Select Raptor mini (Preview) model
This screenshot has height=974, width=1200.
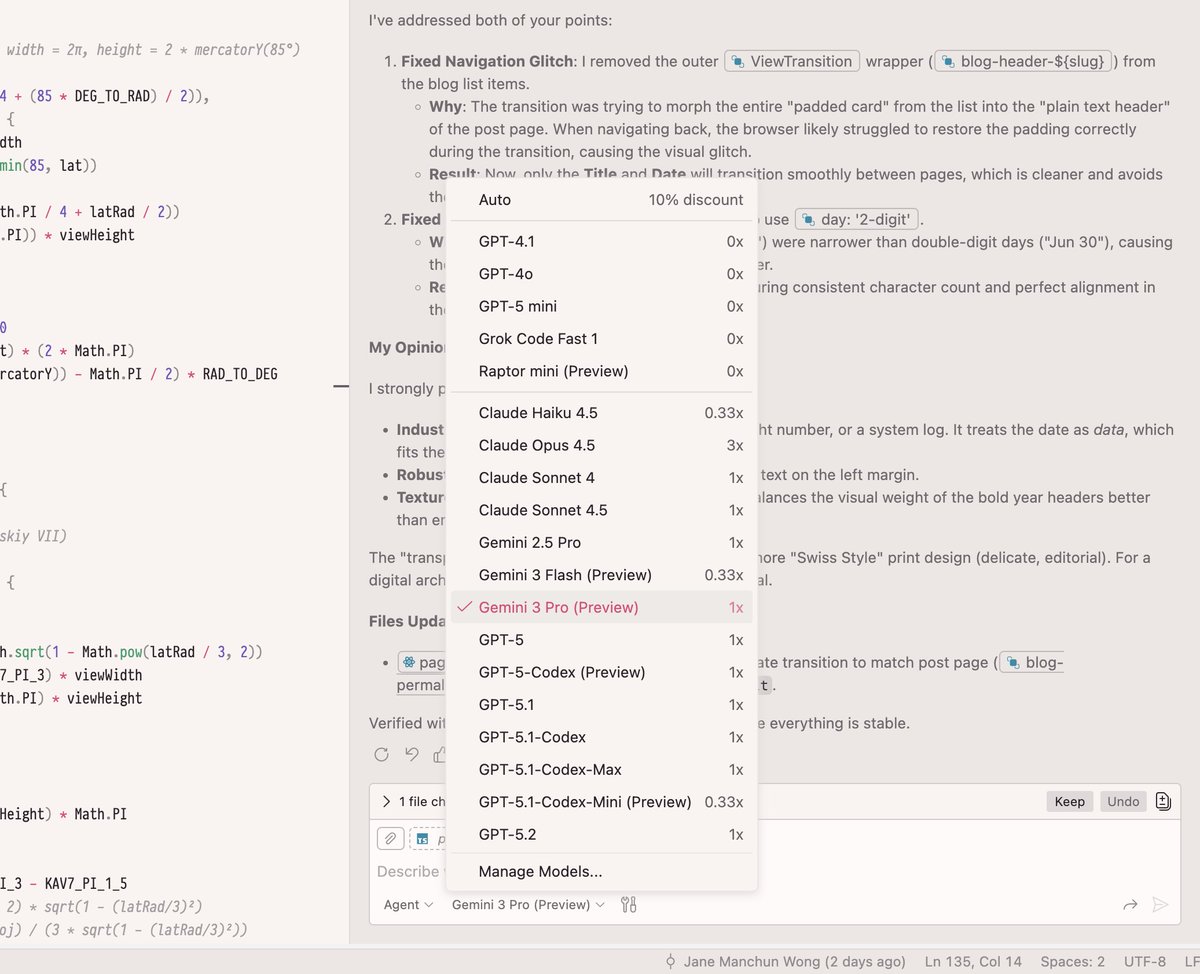(601, 371)
